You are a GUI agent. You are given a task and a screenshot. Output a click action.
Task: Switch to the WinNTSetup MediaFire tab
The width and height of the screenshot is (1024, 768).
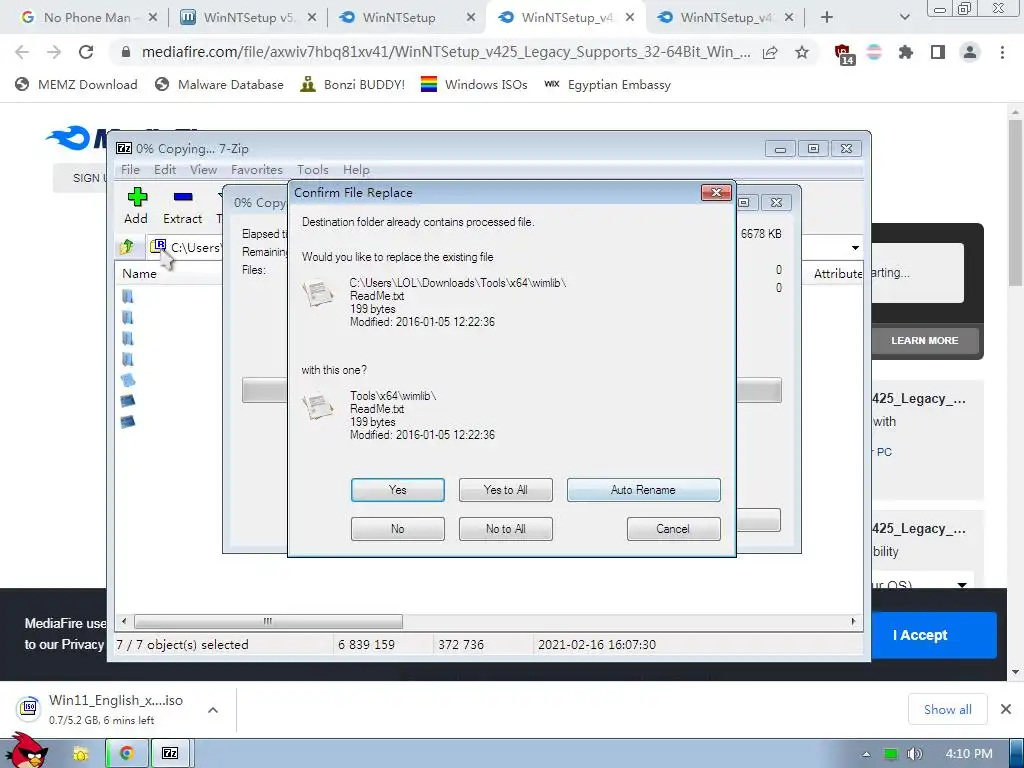399,18
